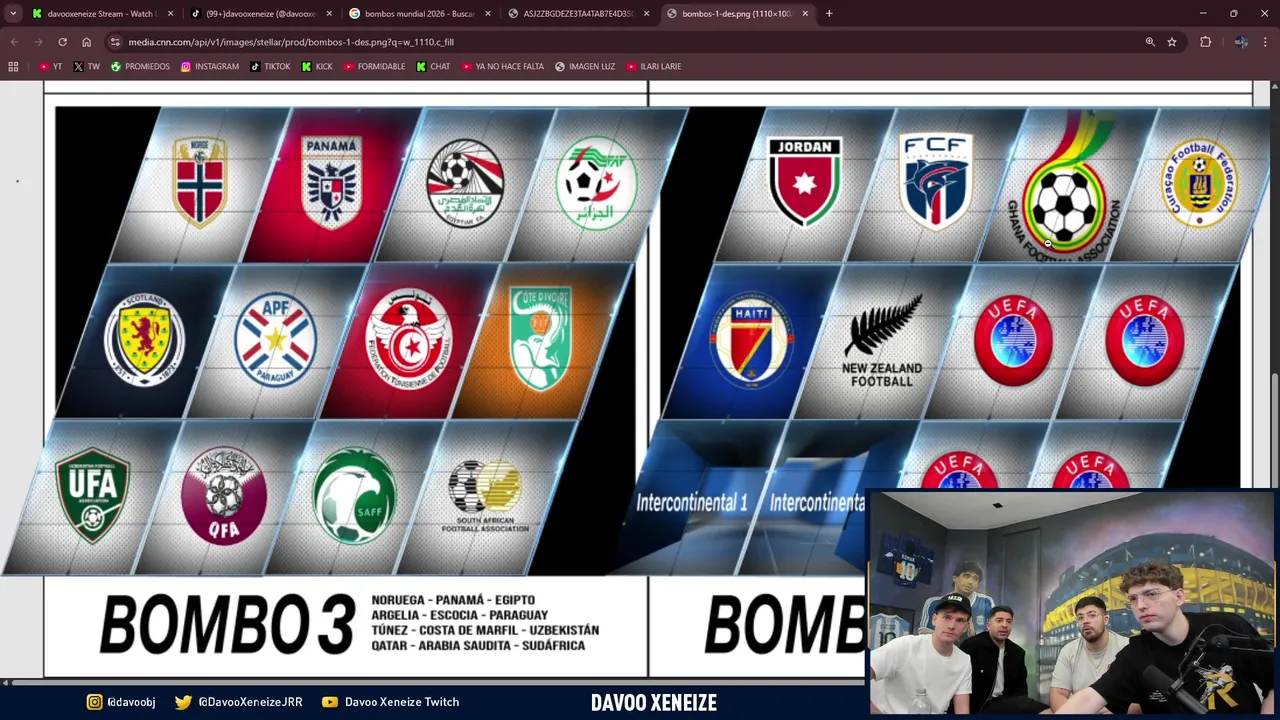Open the Chrome three-dot menu

(1265, 42)
